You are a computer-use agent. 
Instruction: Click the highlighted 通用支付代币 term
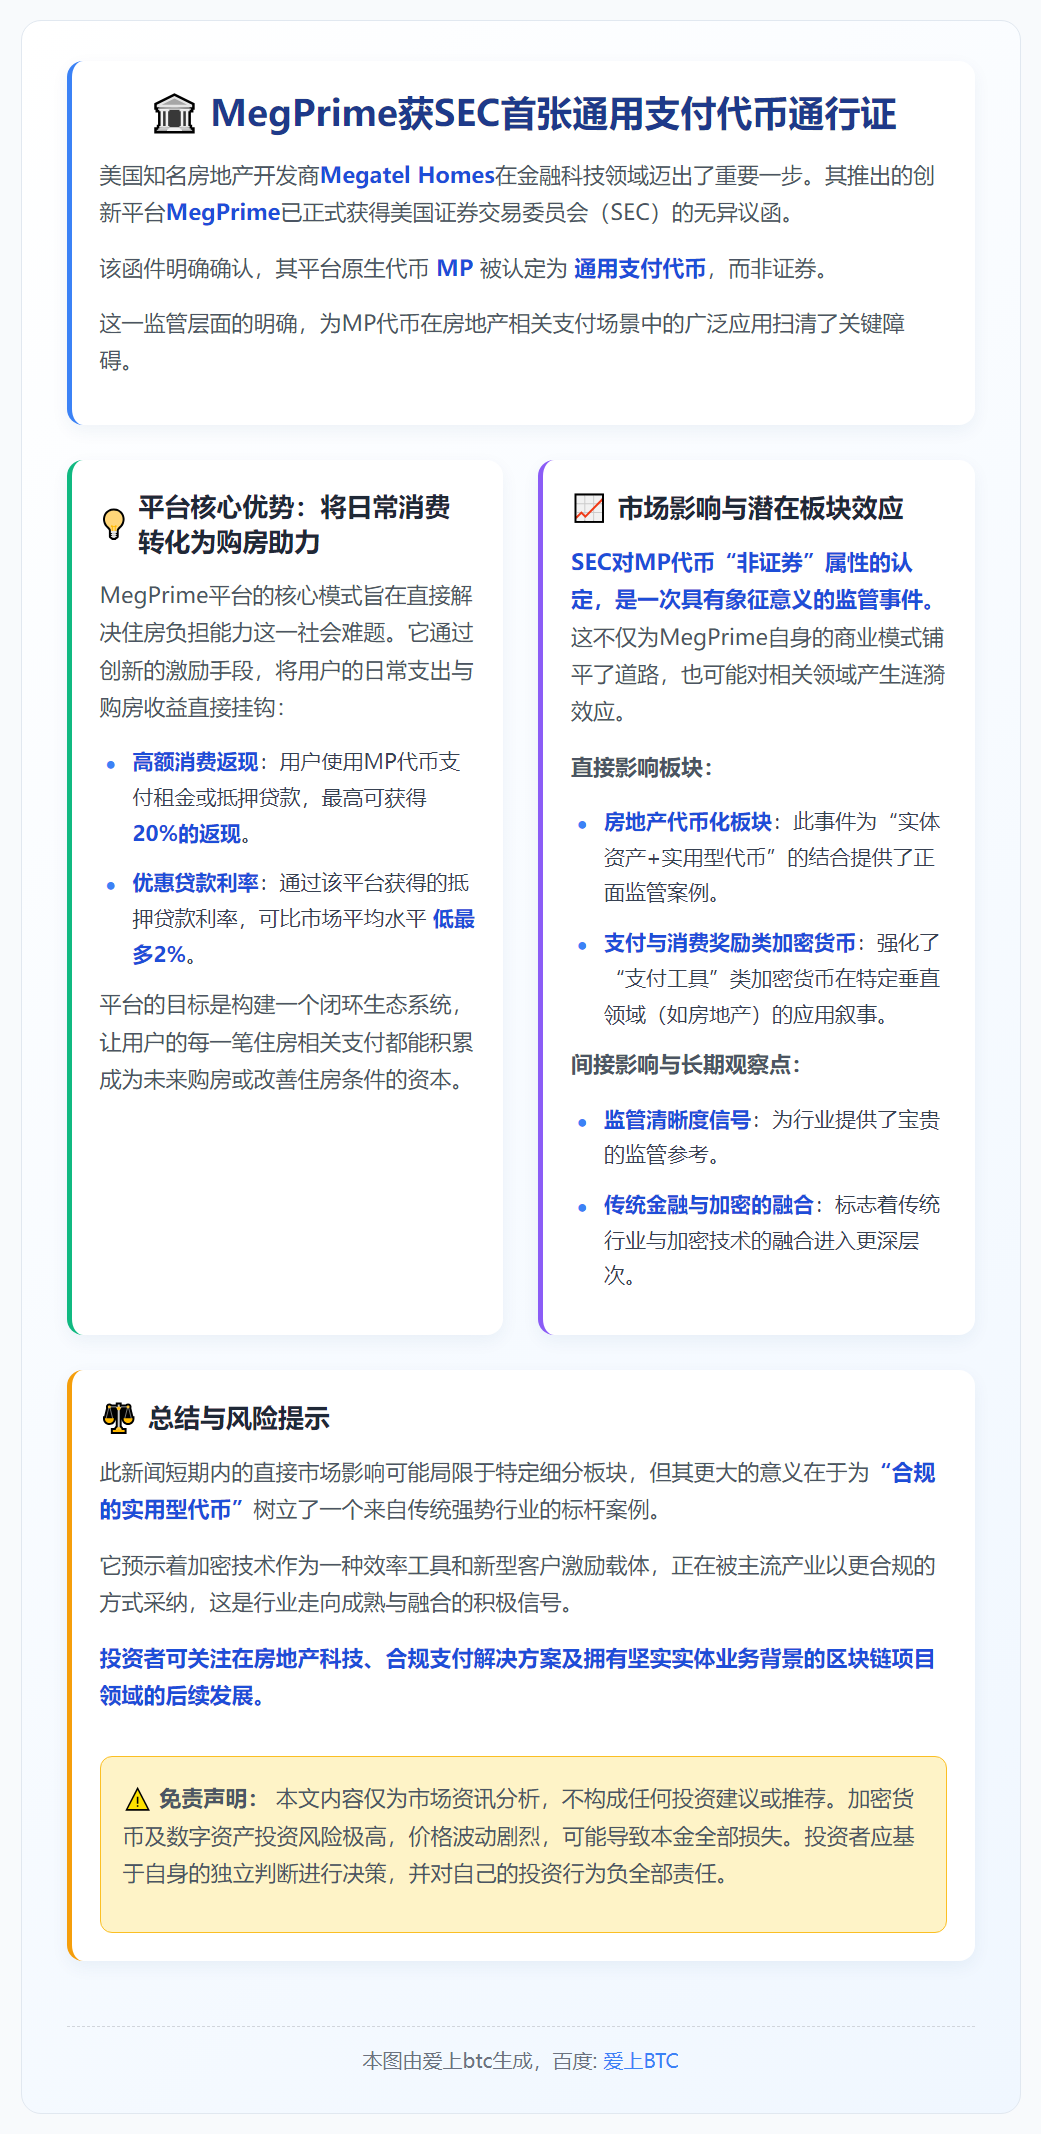[x=640, y=268]
